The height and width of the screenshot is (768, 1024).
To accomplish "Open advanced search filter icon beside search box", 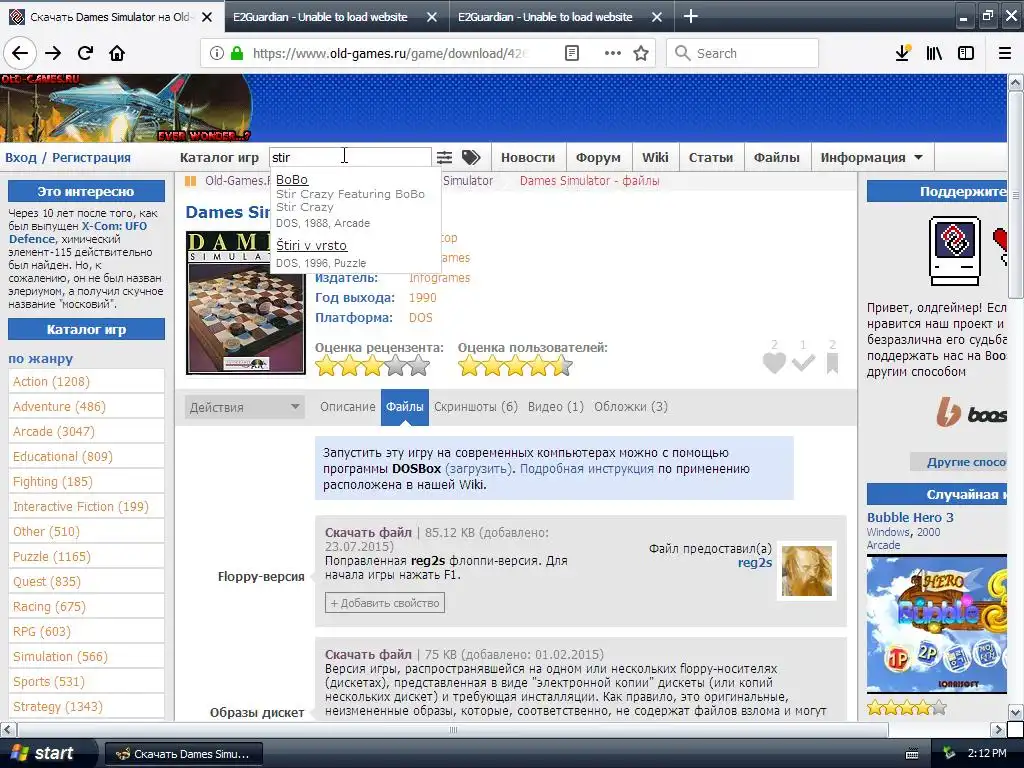I will tap(444, 157).
